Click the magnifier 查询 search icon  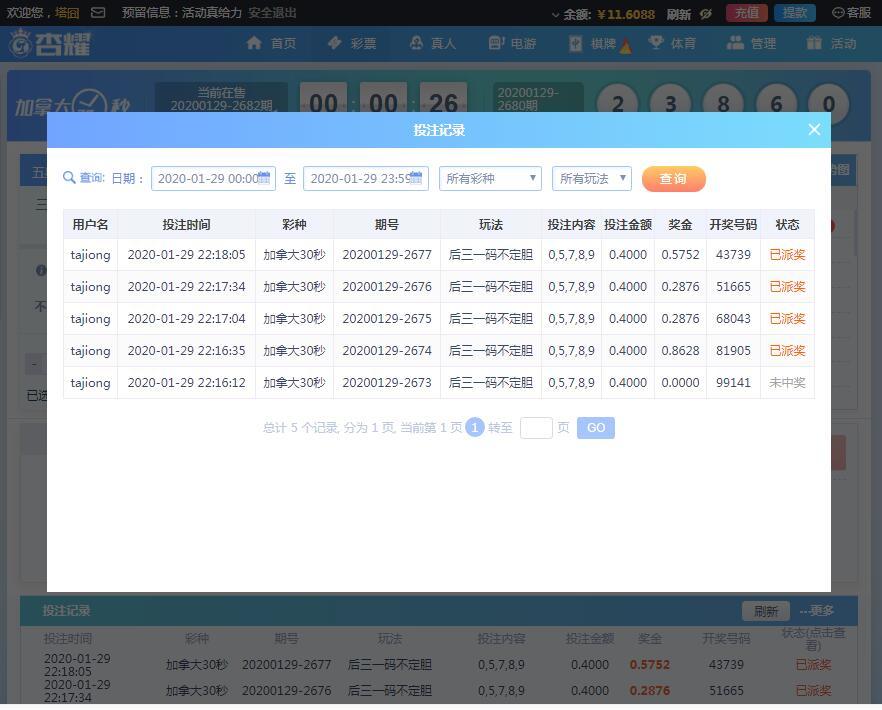click(69, 178)
